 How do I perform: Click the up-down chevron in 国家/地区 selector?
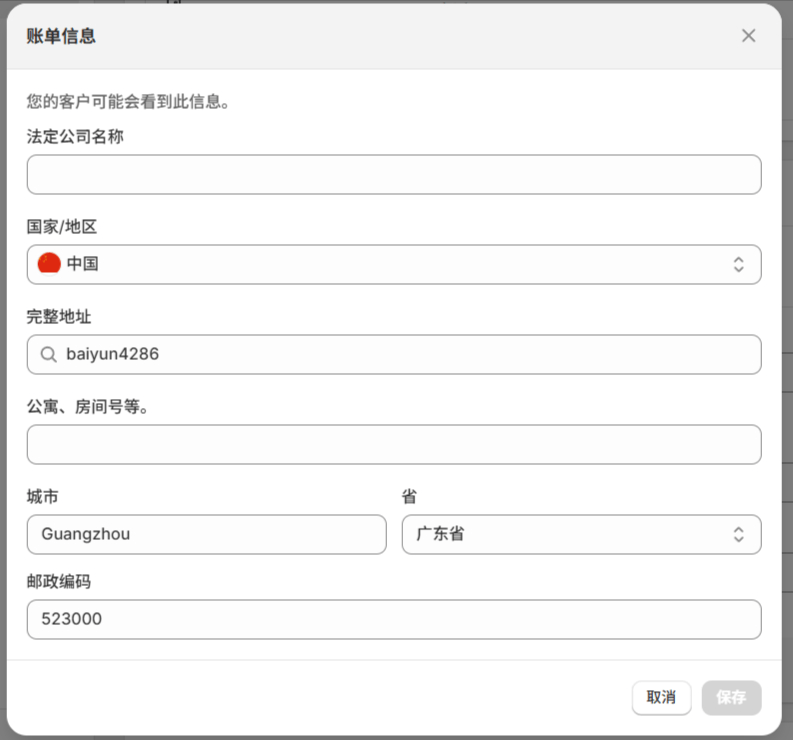click(x=738, y=264)
